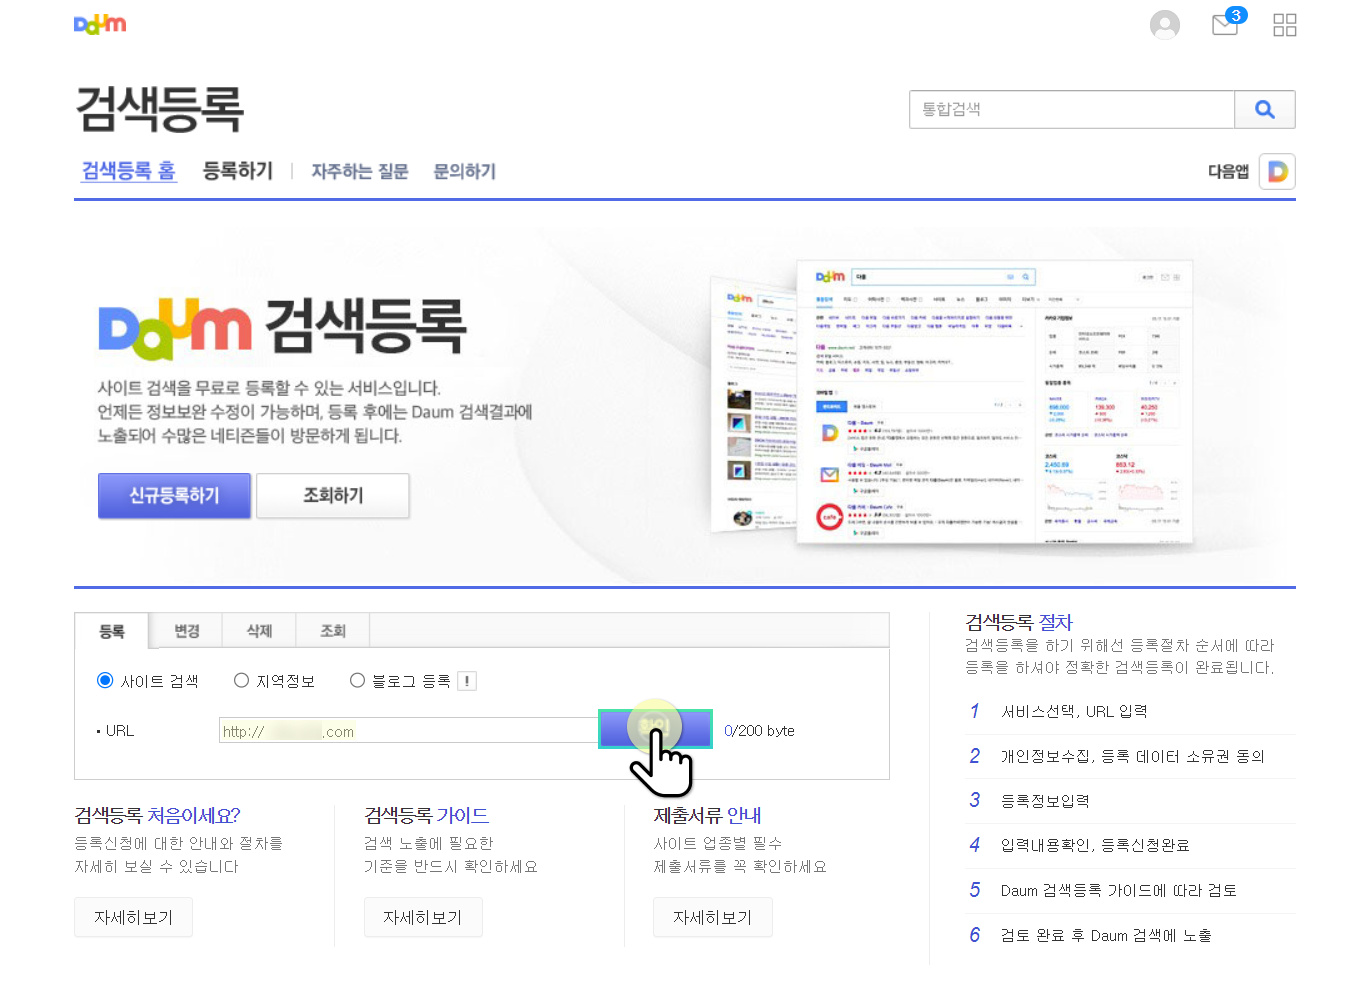Open the Daum logo home link
1370x986 pixels.
pos(100,24)
